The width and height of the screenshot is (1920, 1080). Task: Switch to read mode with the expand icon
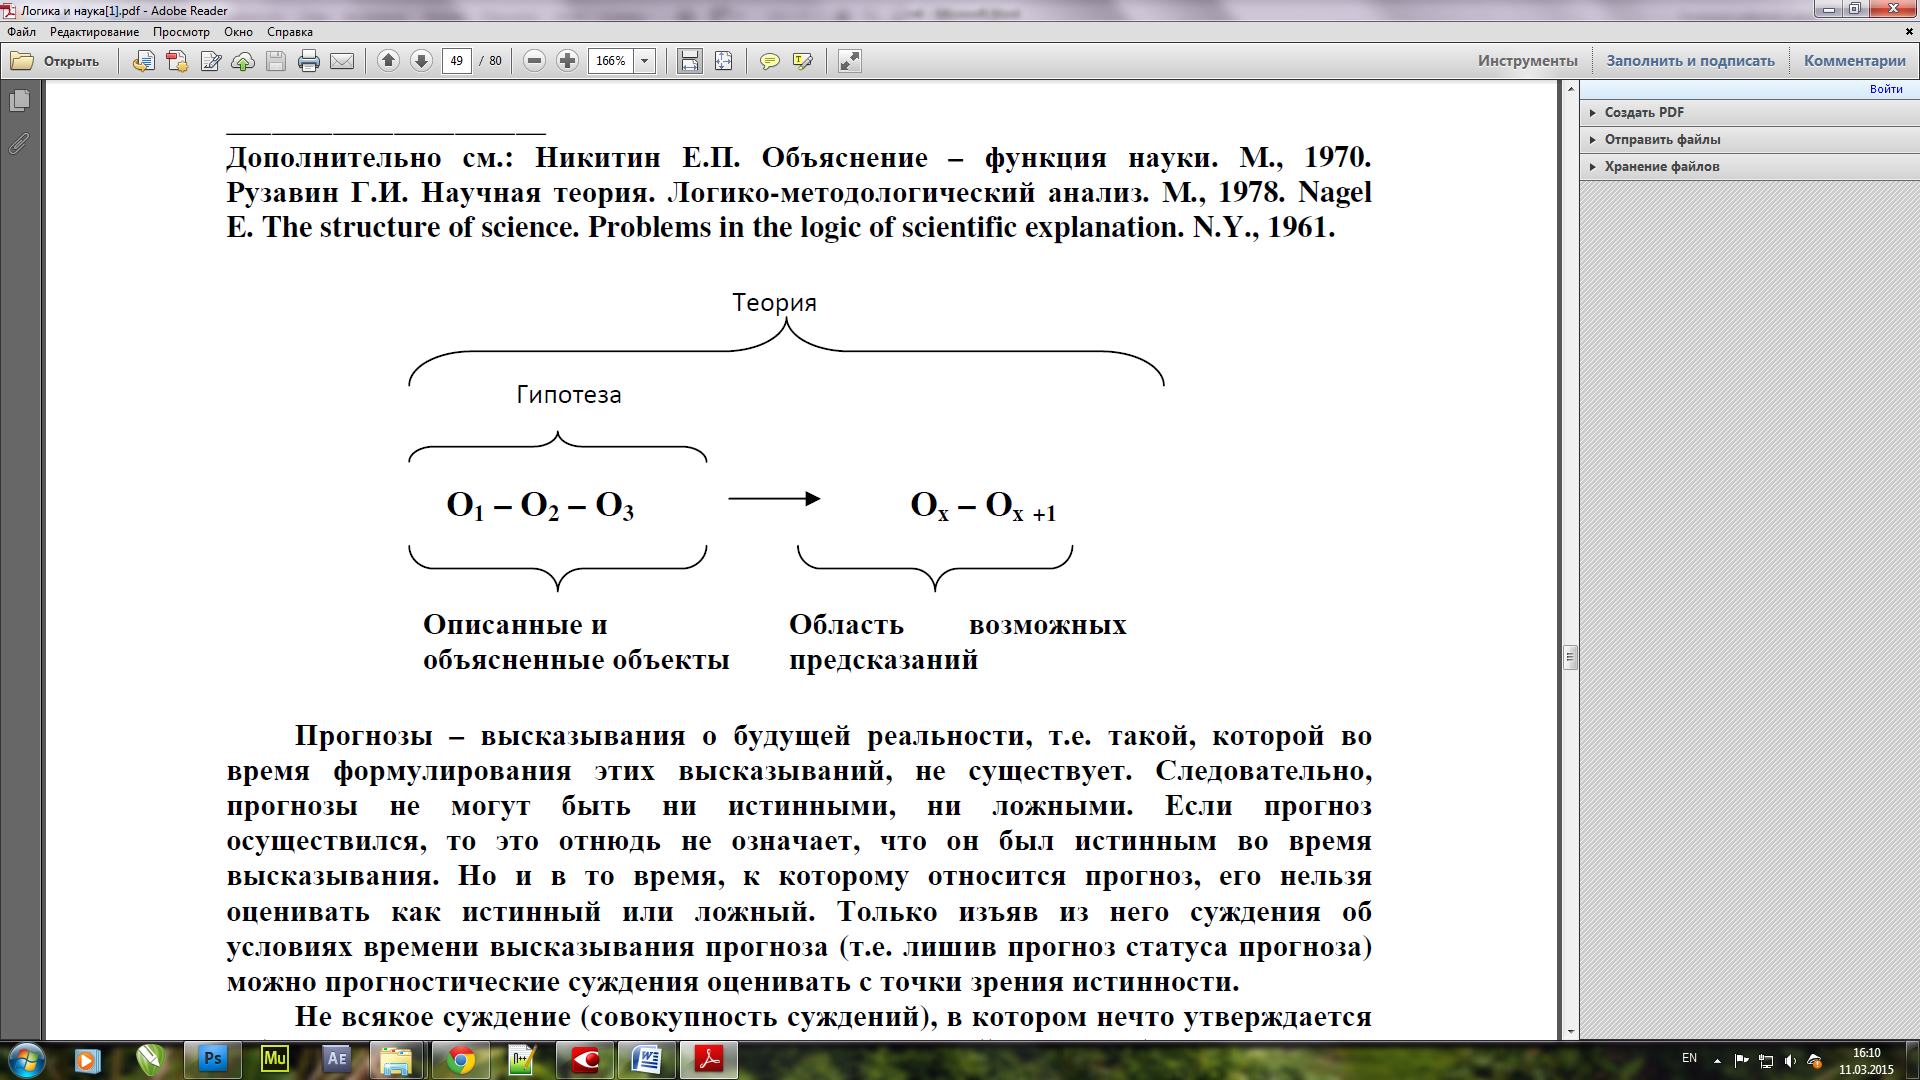pos(850,61)
